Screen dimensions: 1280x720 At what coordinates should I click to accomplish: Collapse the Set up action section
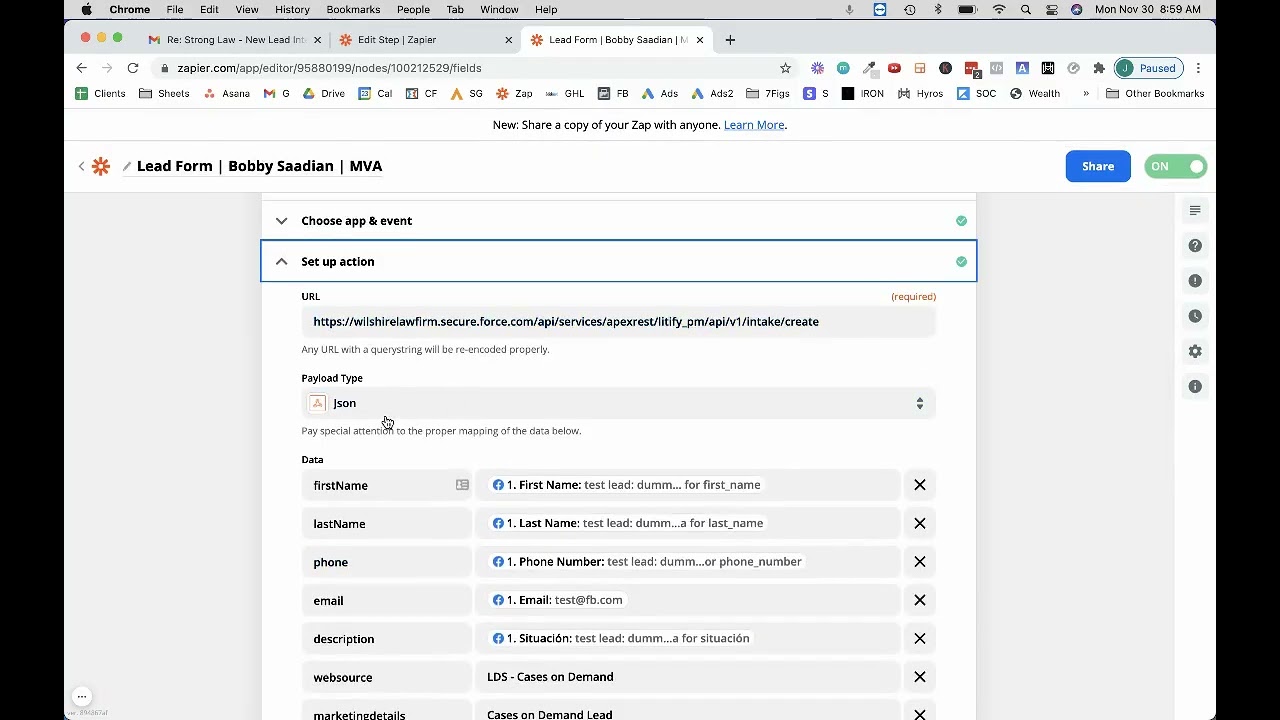click(618, 261)
